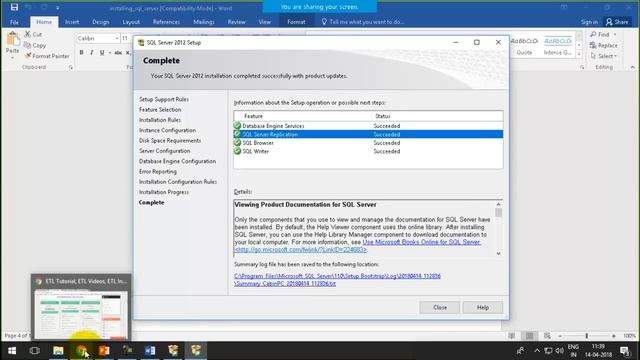Viewport: 640px width, 360px height.
Task: Click the zoom in plus button
Action: [613, 336]
